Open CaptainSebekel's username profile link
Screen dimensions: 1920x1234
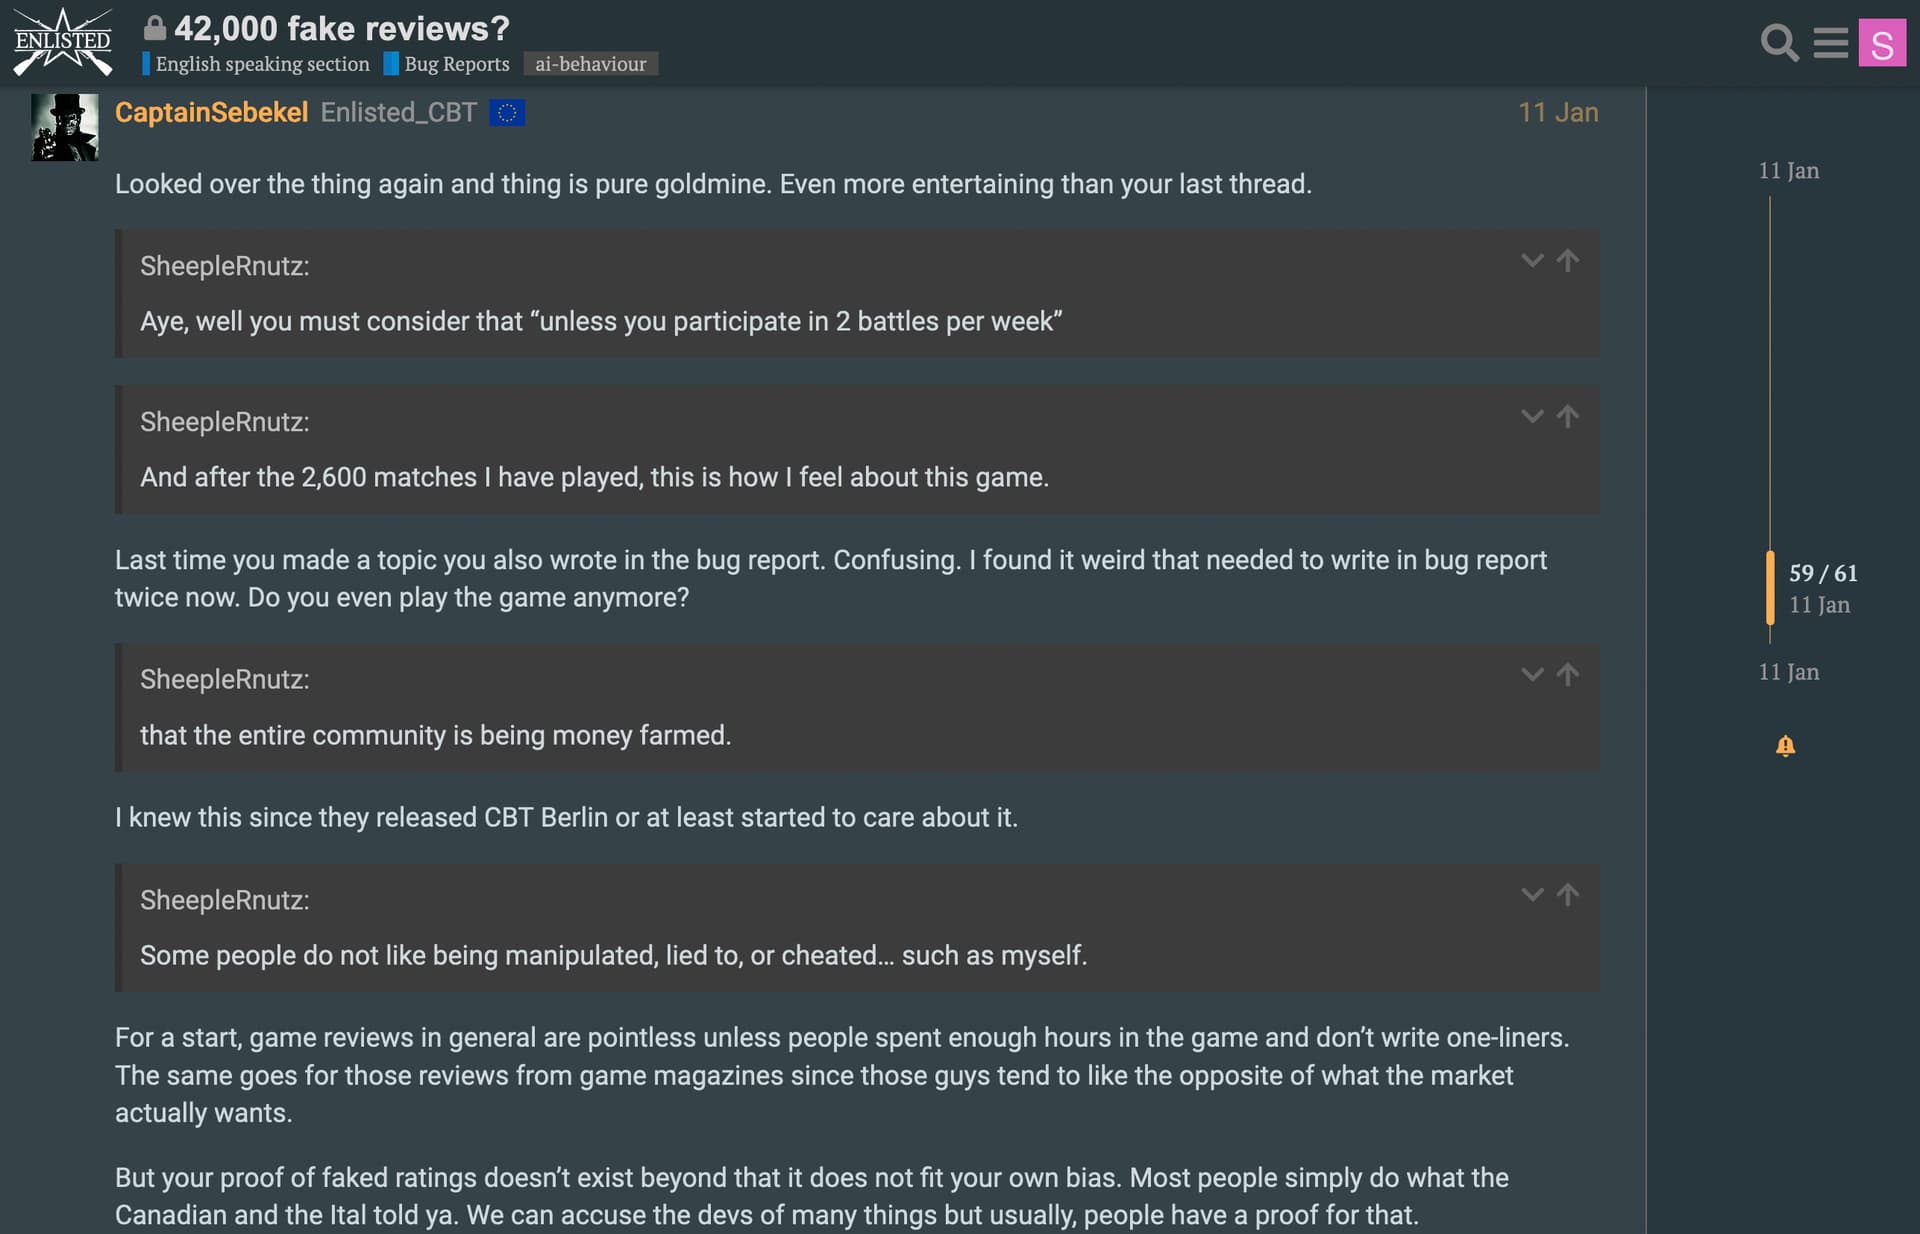tap(211, 112)
